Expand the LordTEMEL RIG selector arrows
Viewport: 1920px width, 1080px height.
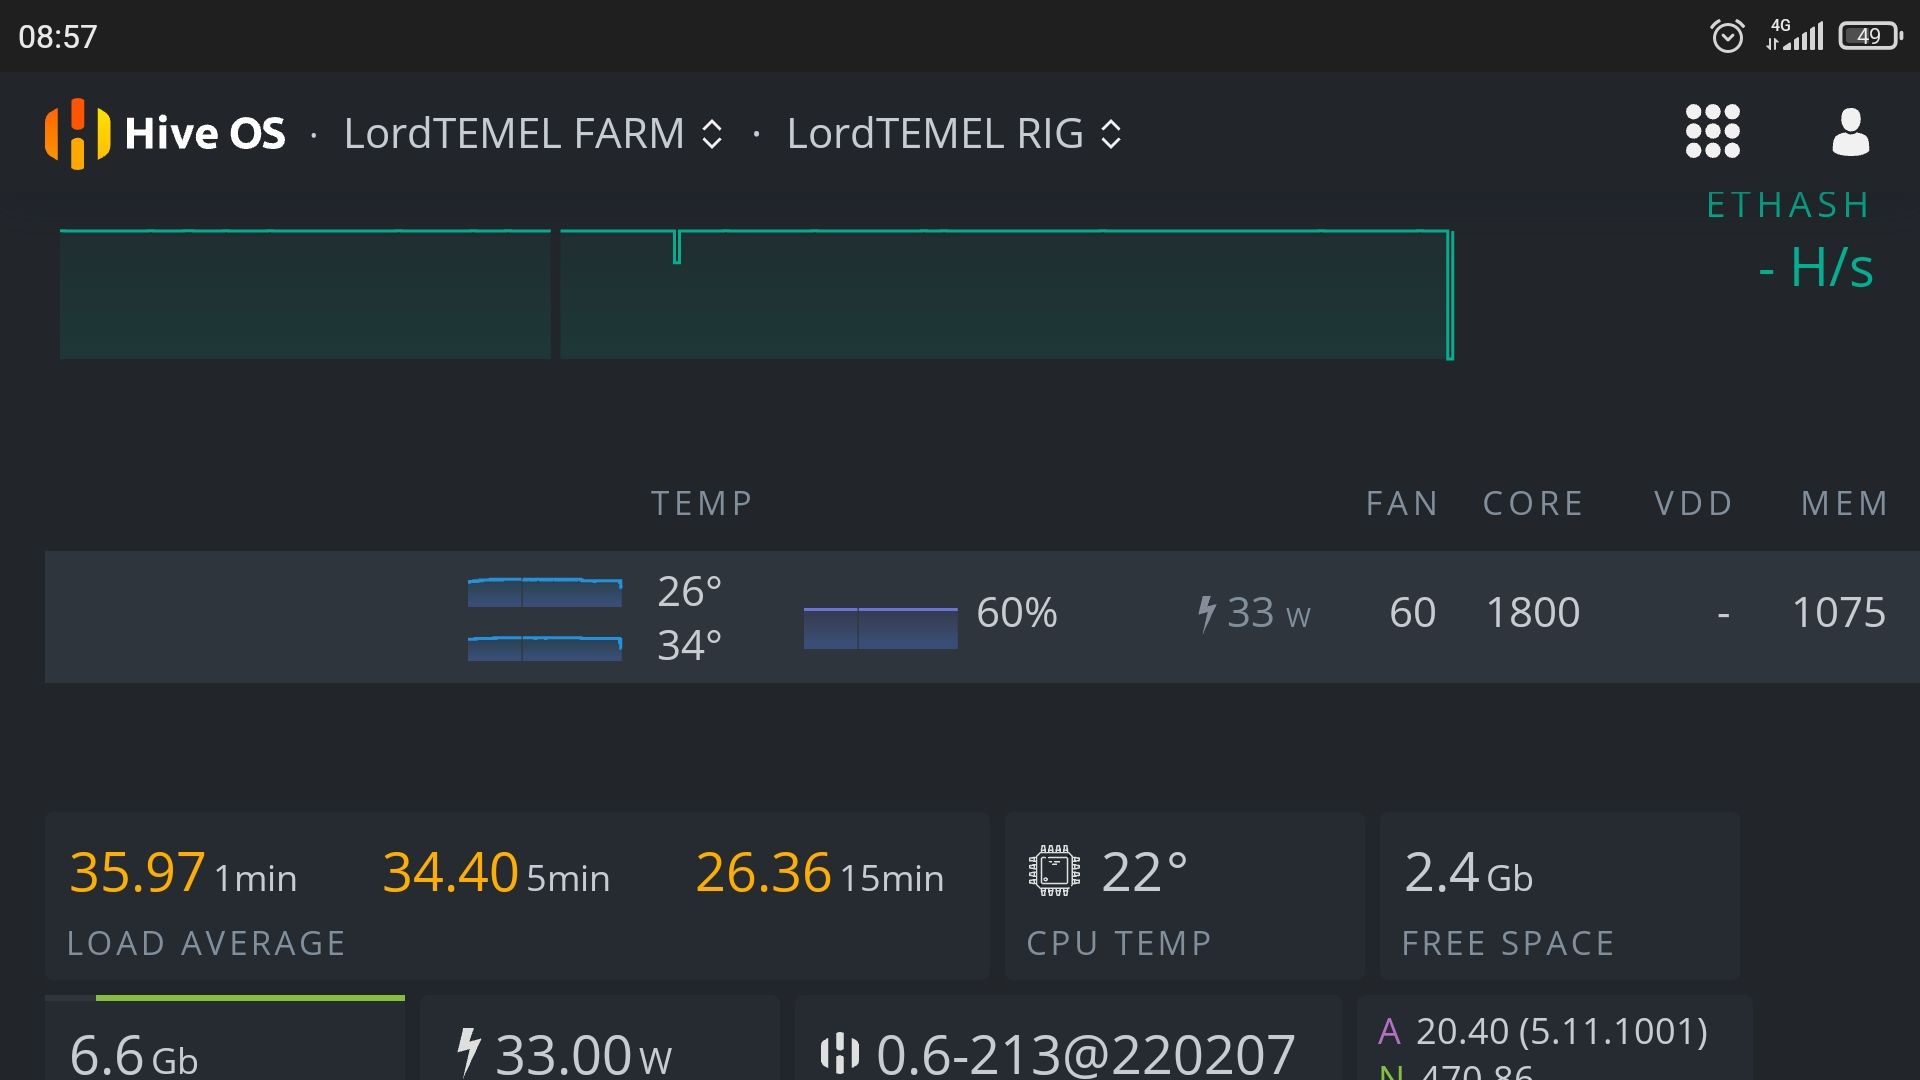(x=1111, y=134)
